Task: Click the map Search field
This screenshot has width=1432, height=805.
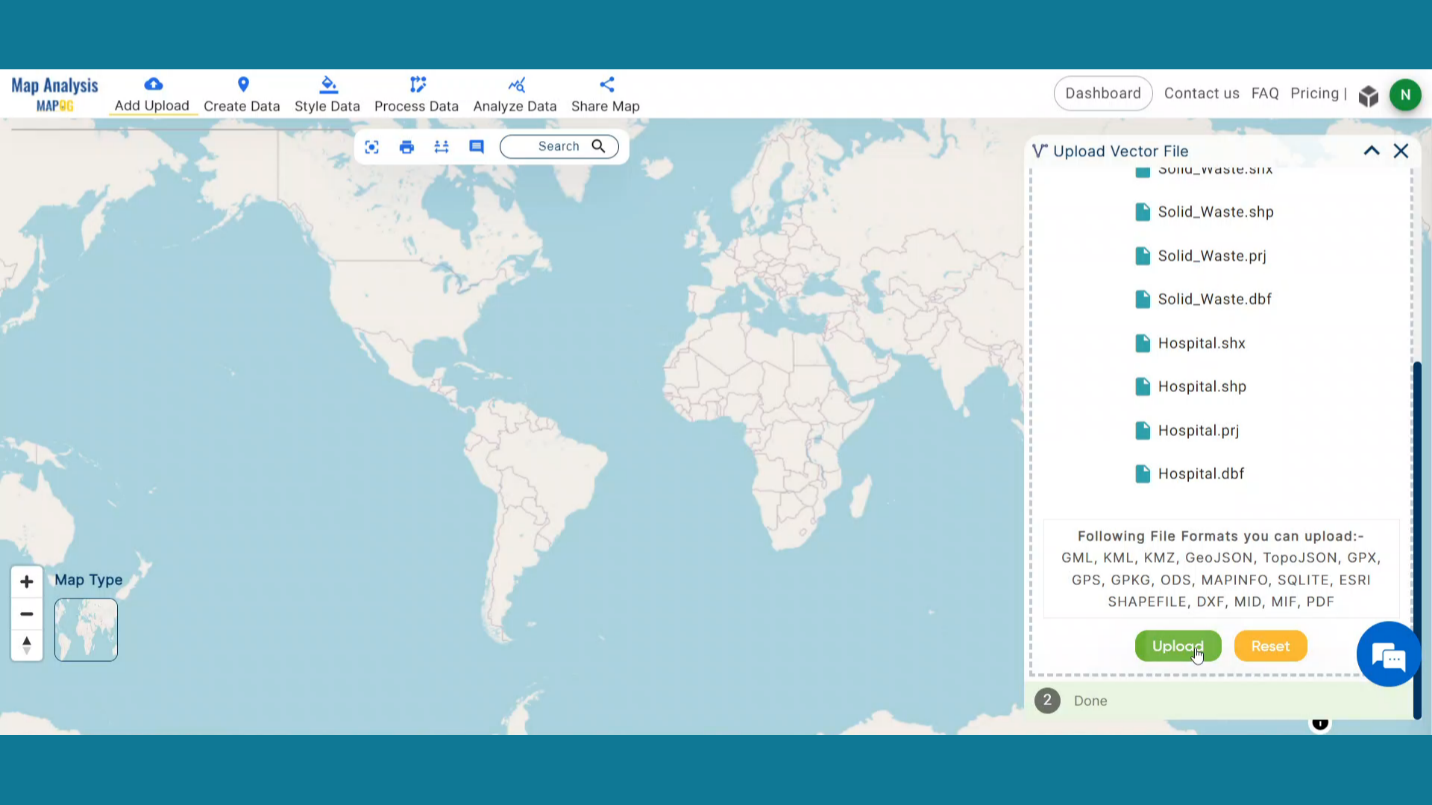Action: 558,147
